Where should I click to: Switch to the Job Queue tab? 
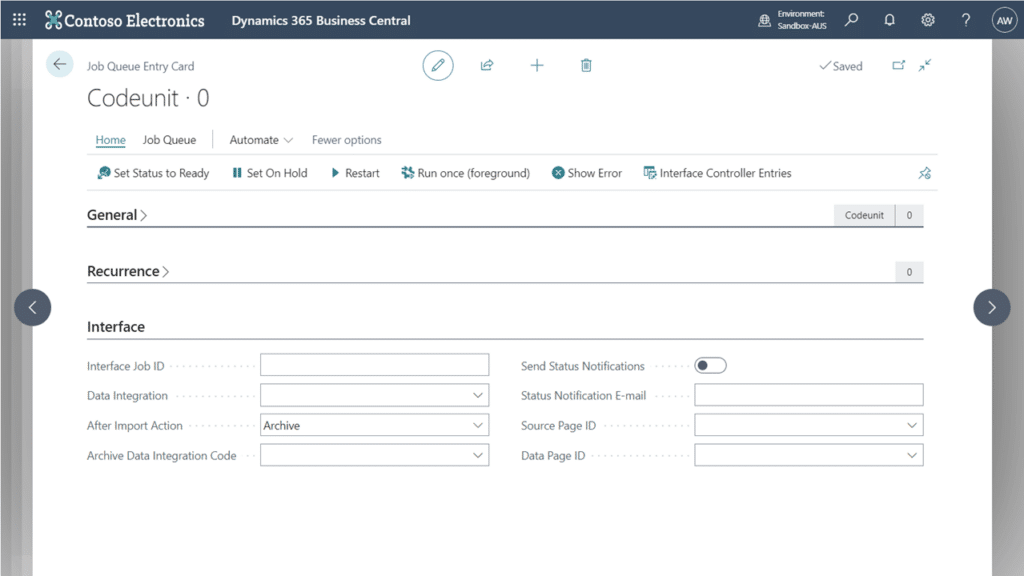pos(168,140)
